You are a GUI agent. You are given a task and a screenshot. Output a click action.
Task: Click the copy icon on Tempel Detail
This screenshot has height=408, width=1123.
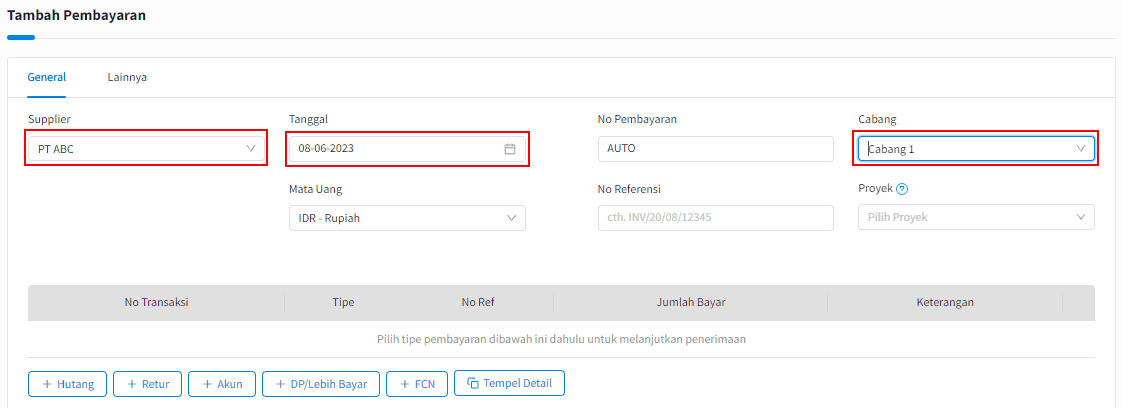pyautogui.click(x=473, y=383)
